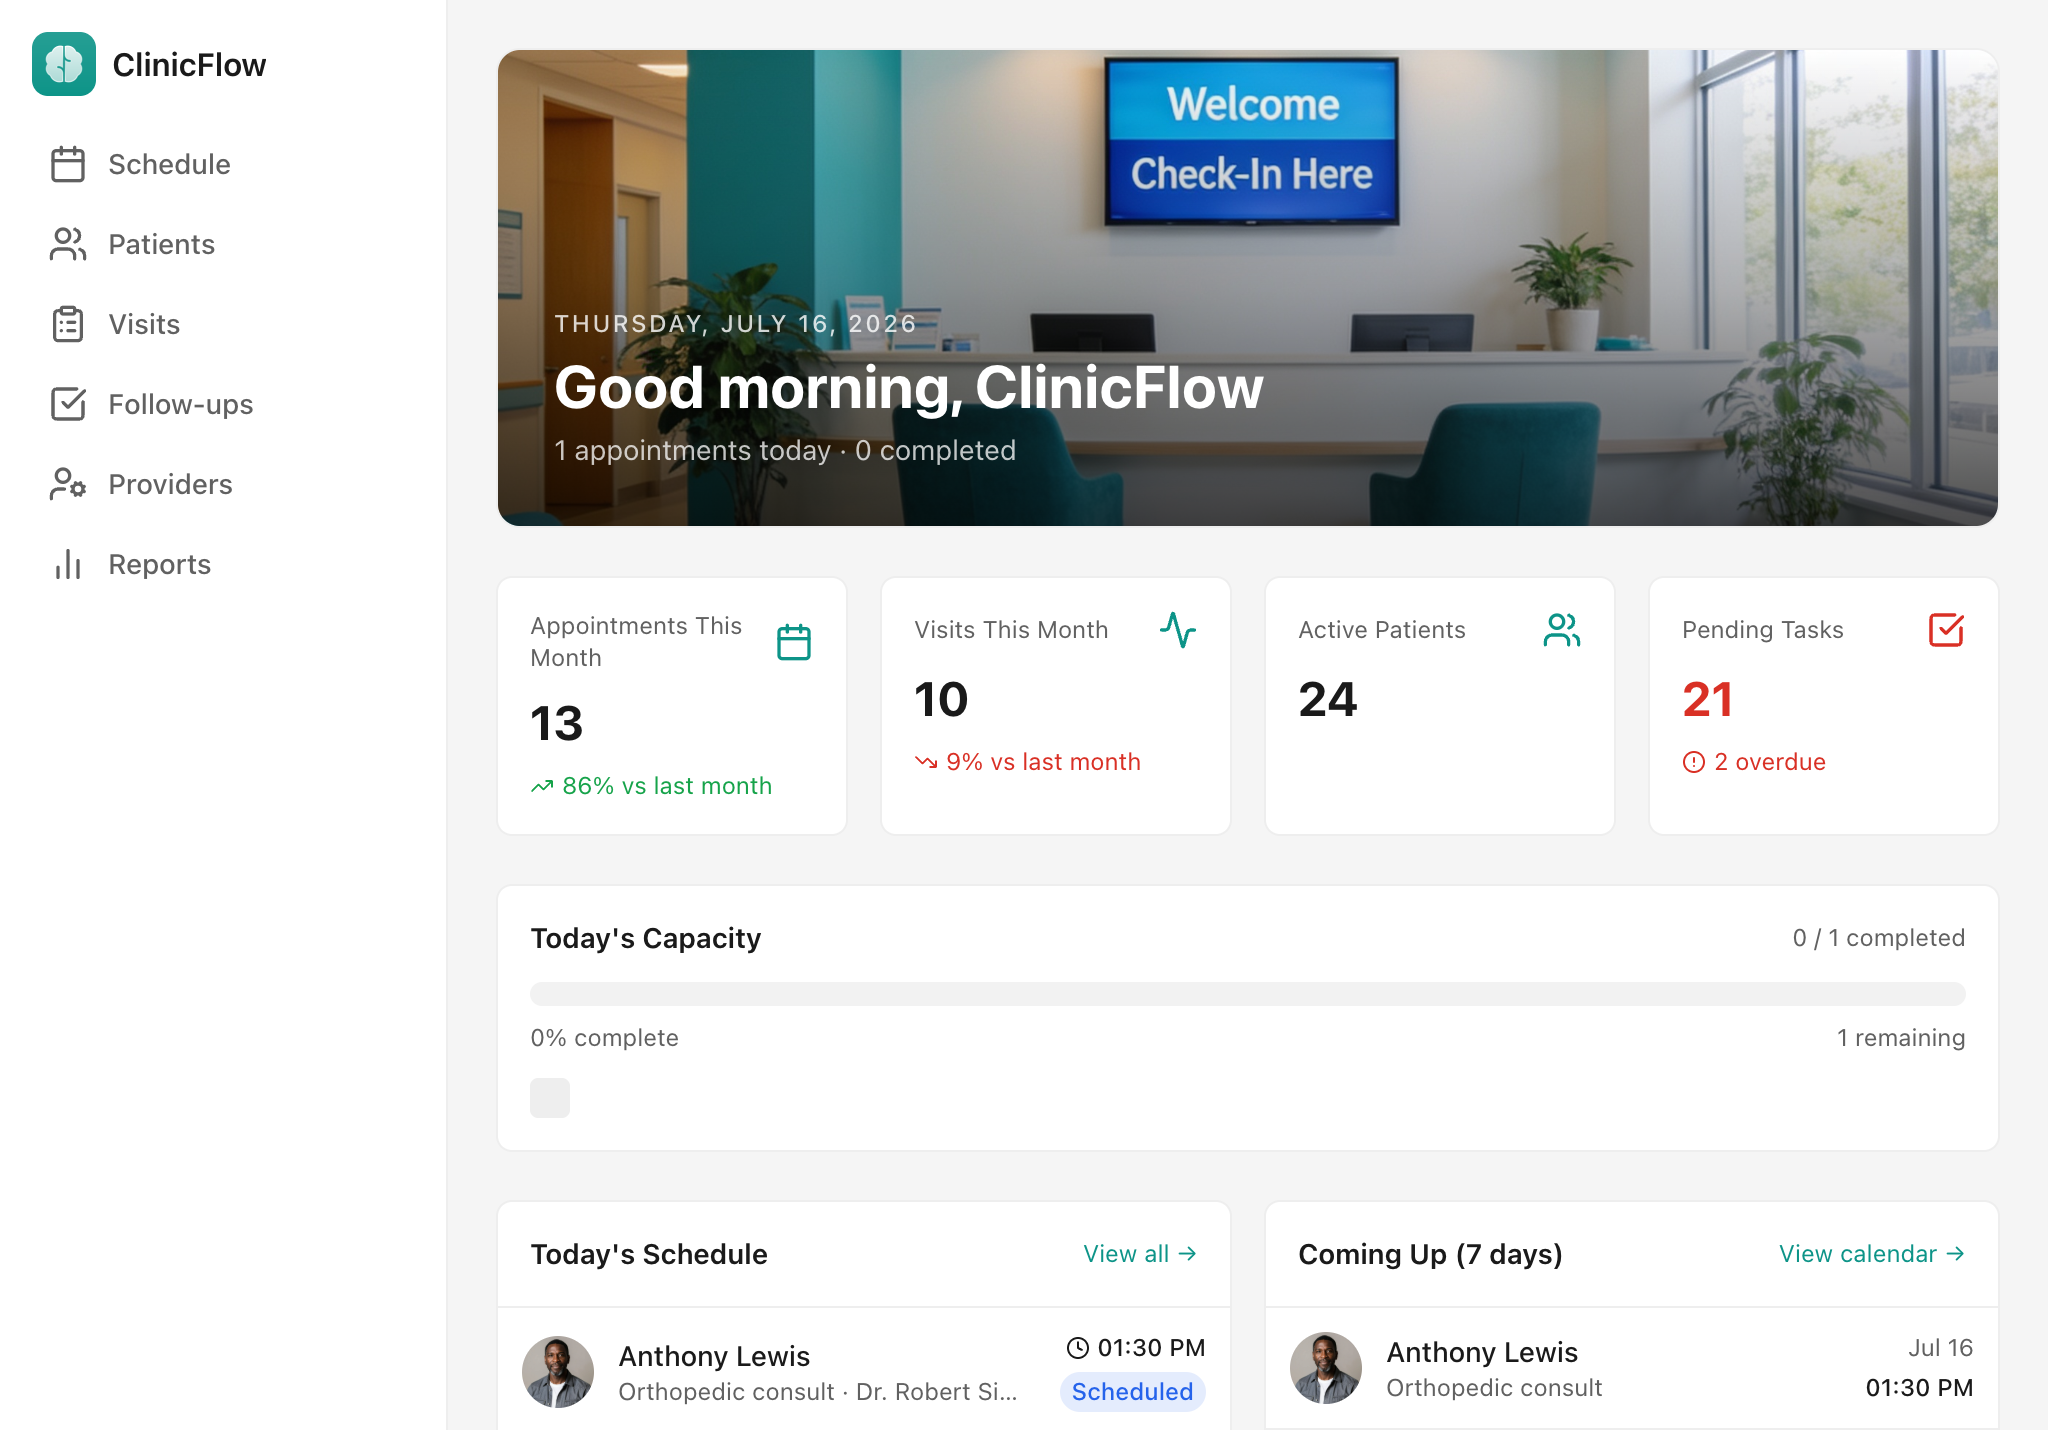The width and height of the screenshot is (2048, 1430).
Task: Open the Providers page label
Action: (x=170, y=484)
